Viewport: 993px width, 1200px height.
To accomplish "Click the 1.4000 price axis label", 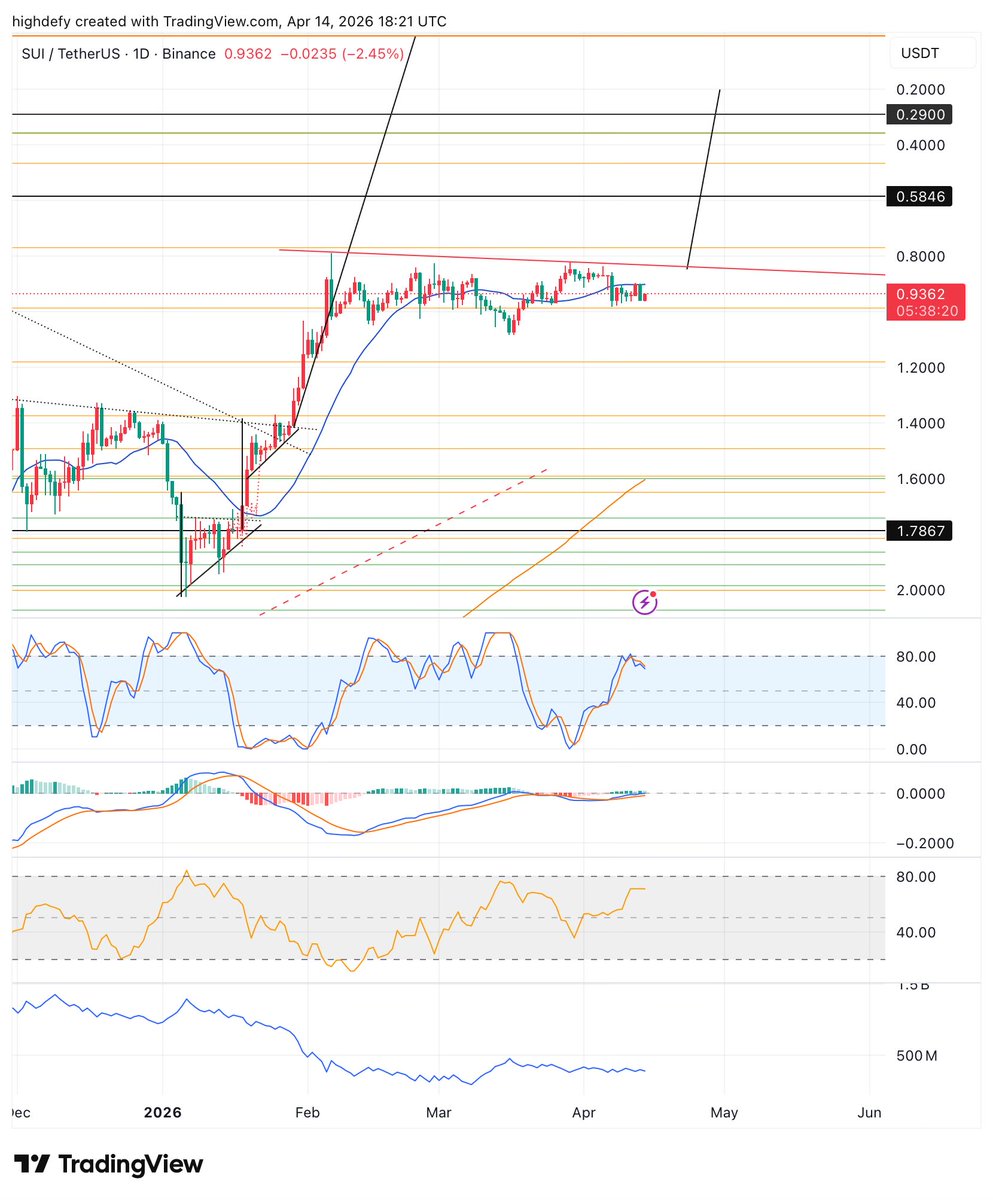I will 919,423.
